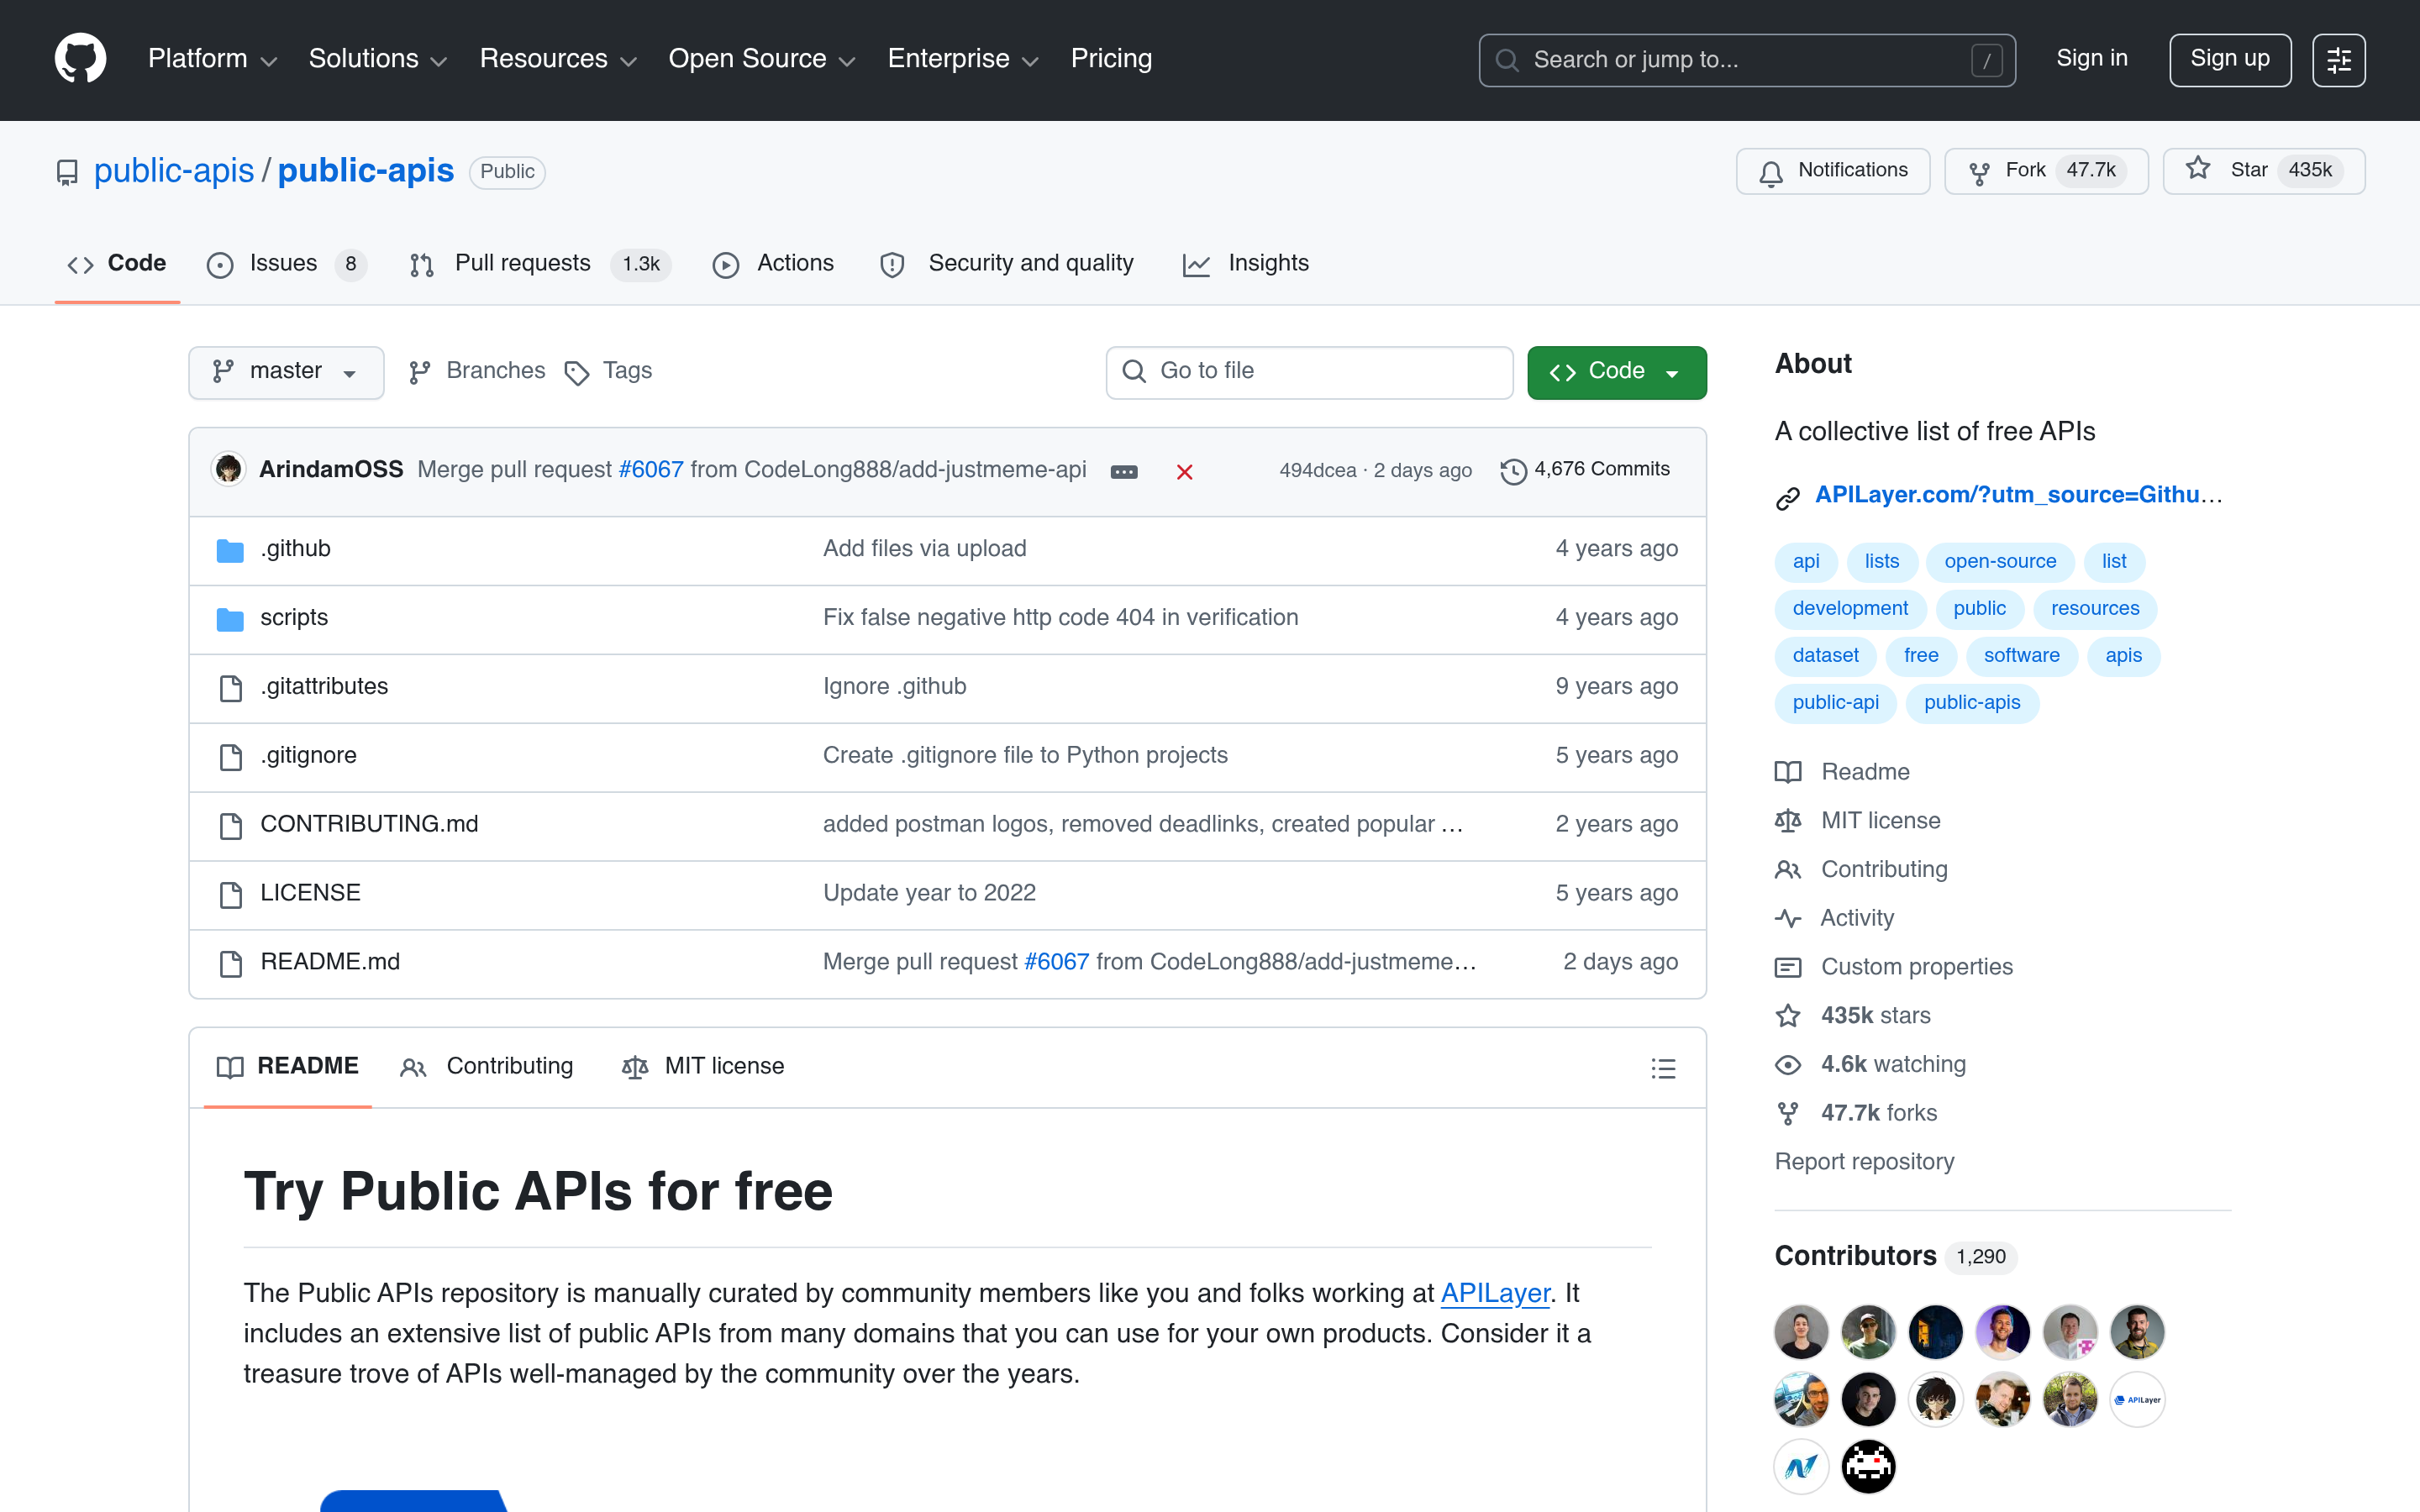
Task: Expand the master branch dropdown
Action: pos(286,372)
